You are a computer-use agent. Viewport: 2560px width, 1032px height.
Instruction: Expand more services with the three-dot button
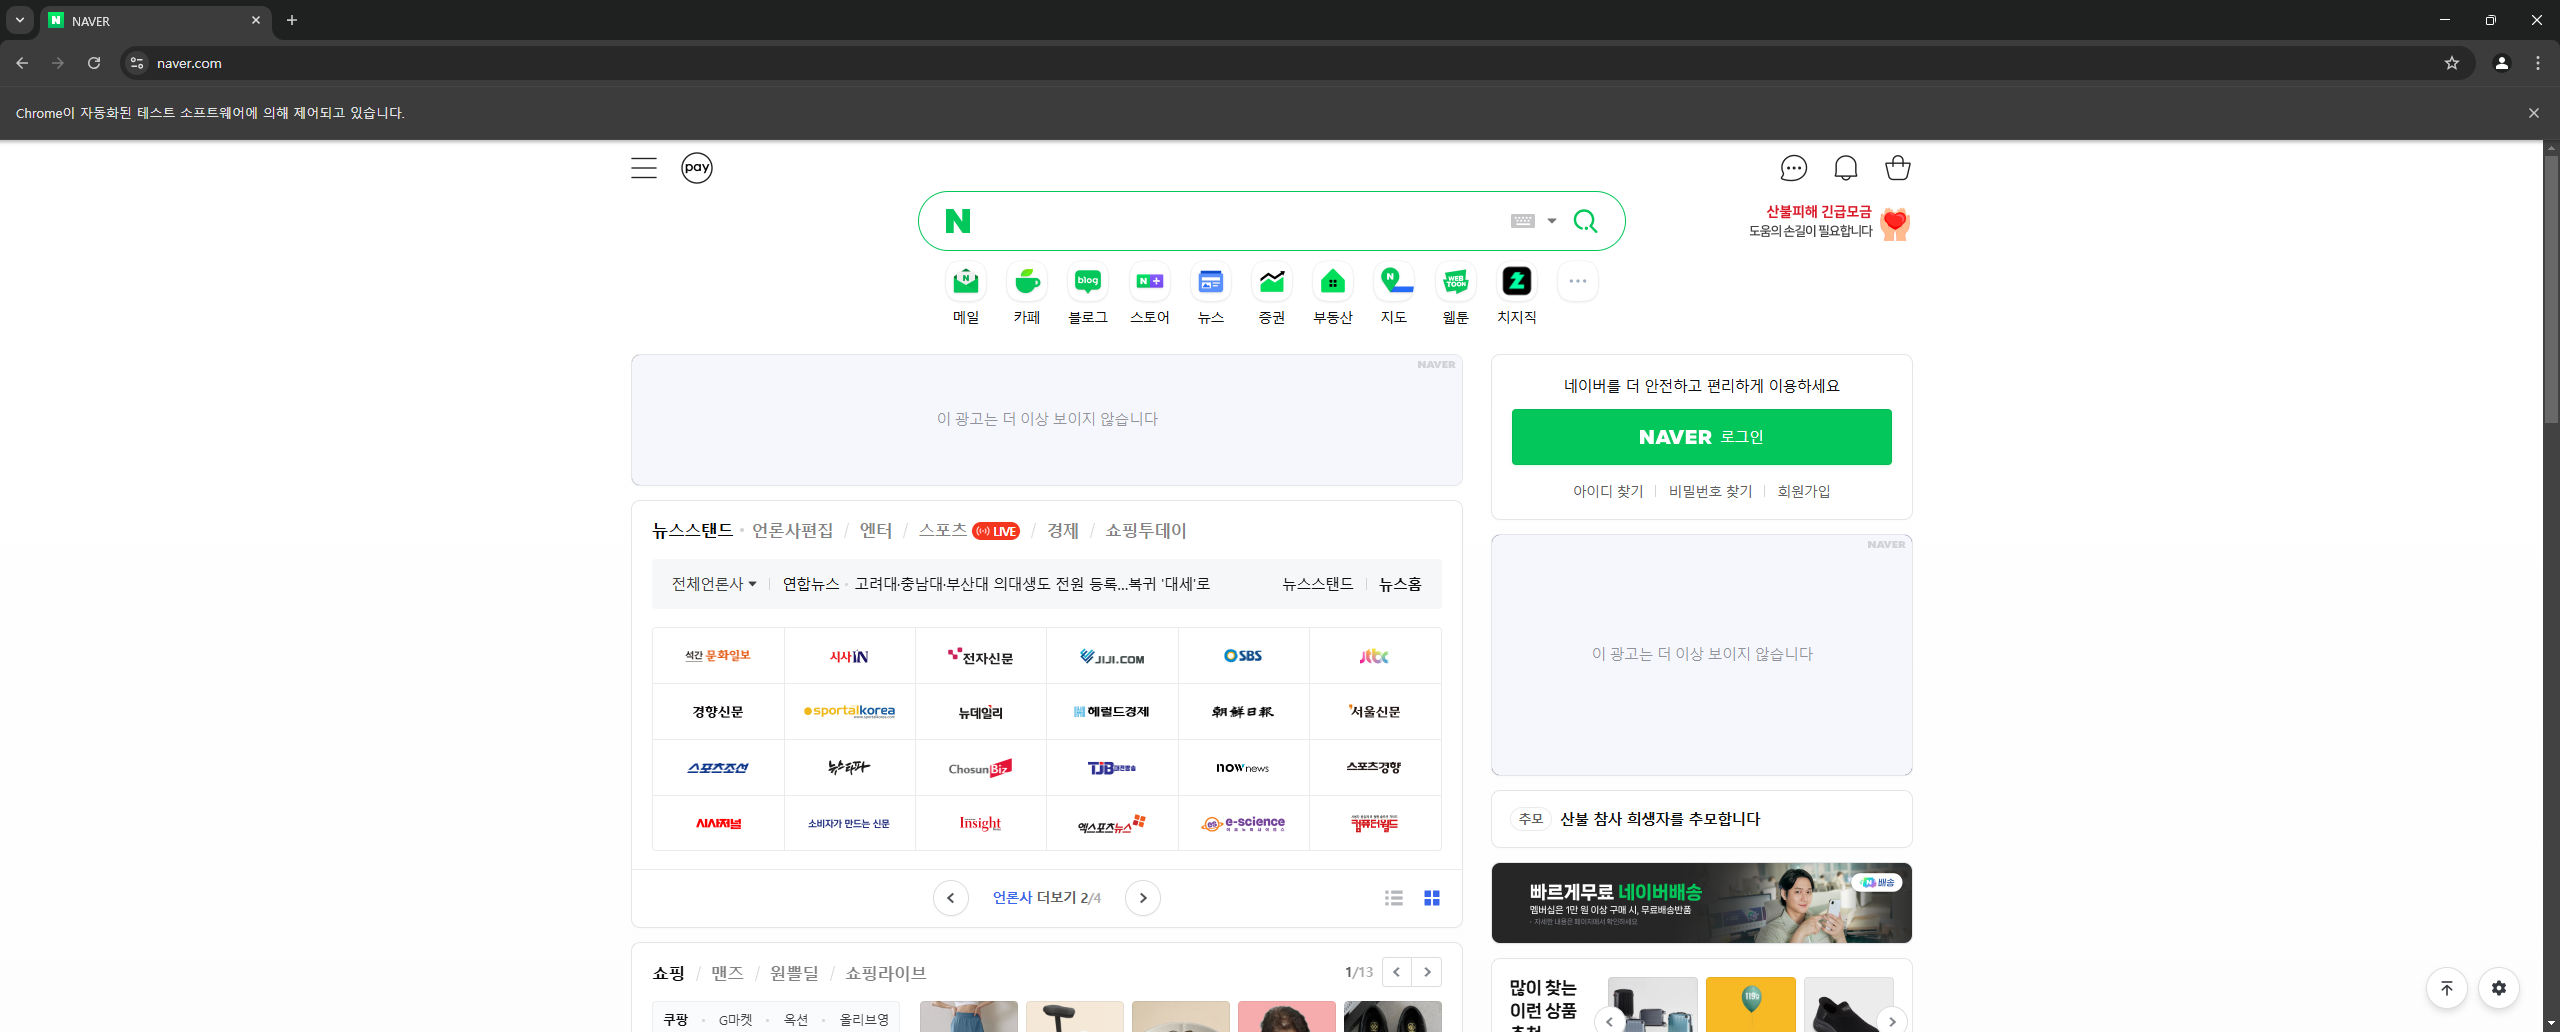pos(1577,282)
